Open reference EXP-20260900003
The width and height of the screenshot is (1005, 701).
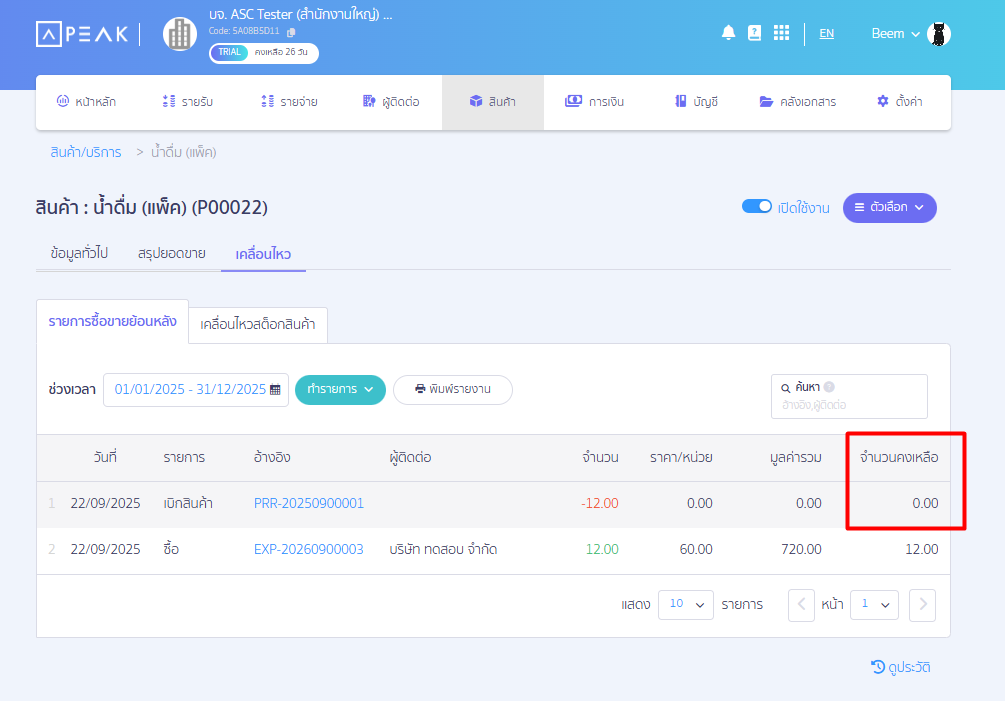click(309, 550)
